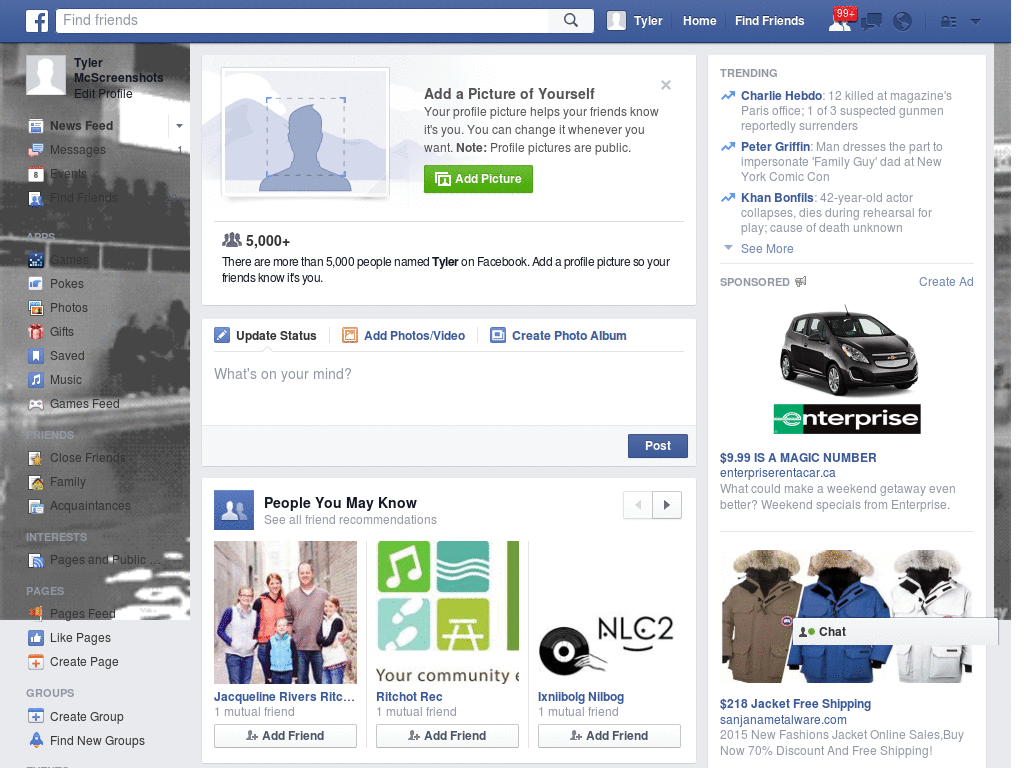Image resolution: width=1024 pixels, height=768 pixels.
Task: Click the Facebook logo icon
Action: click(37, 20)
